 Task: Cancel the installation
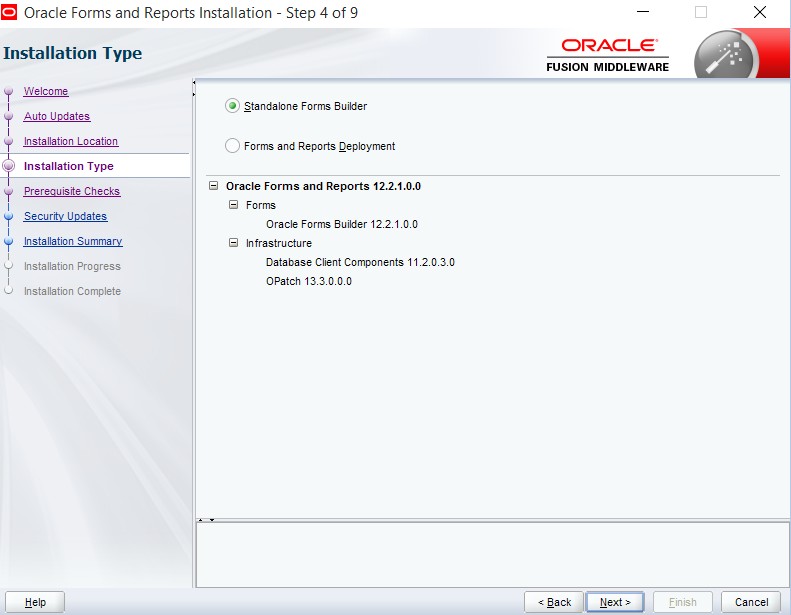click(x=751, y=602)
